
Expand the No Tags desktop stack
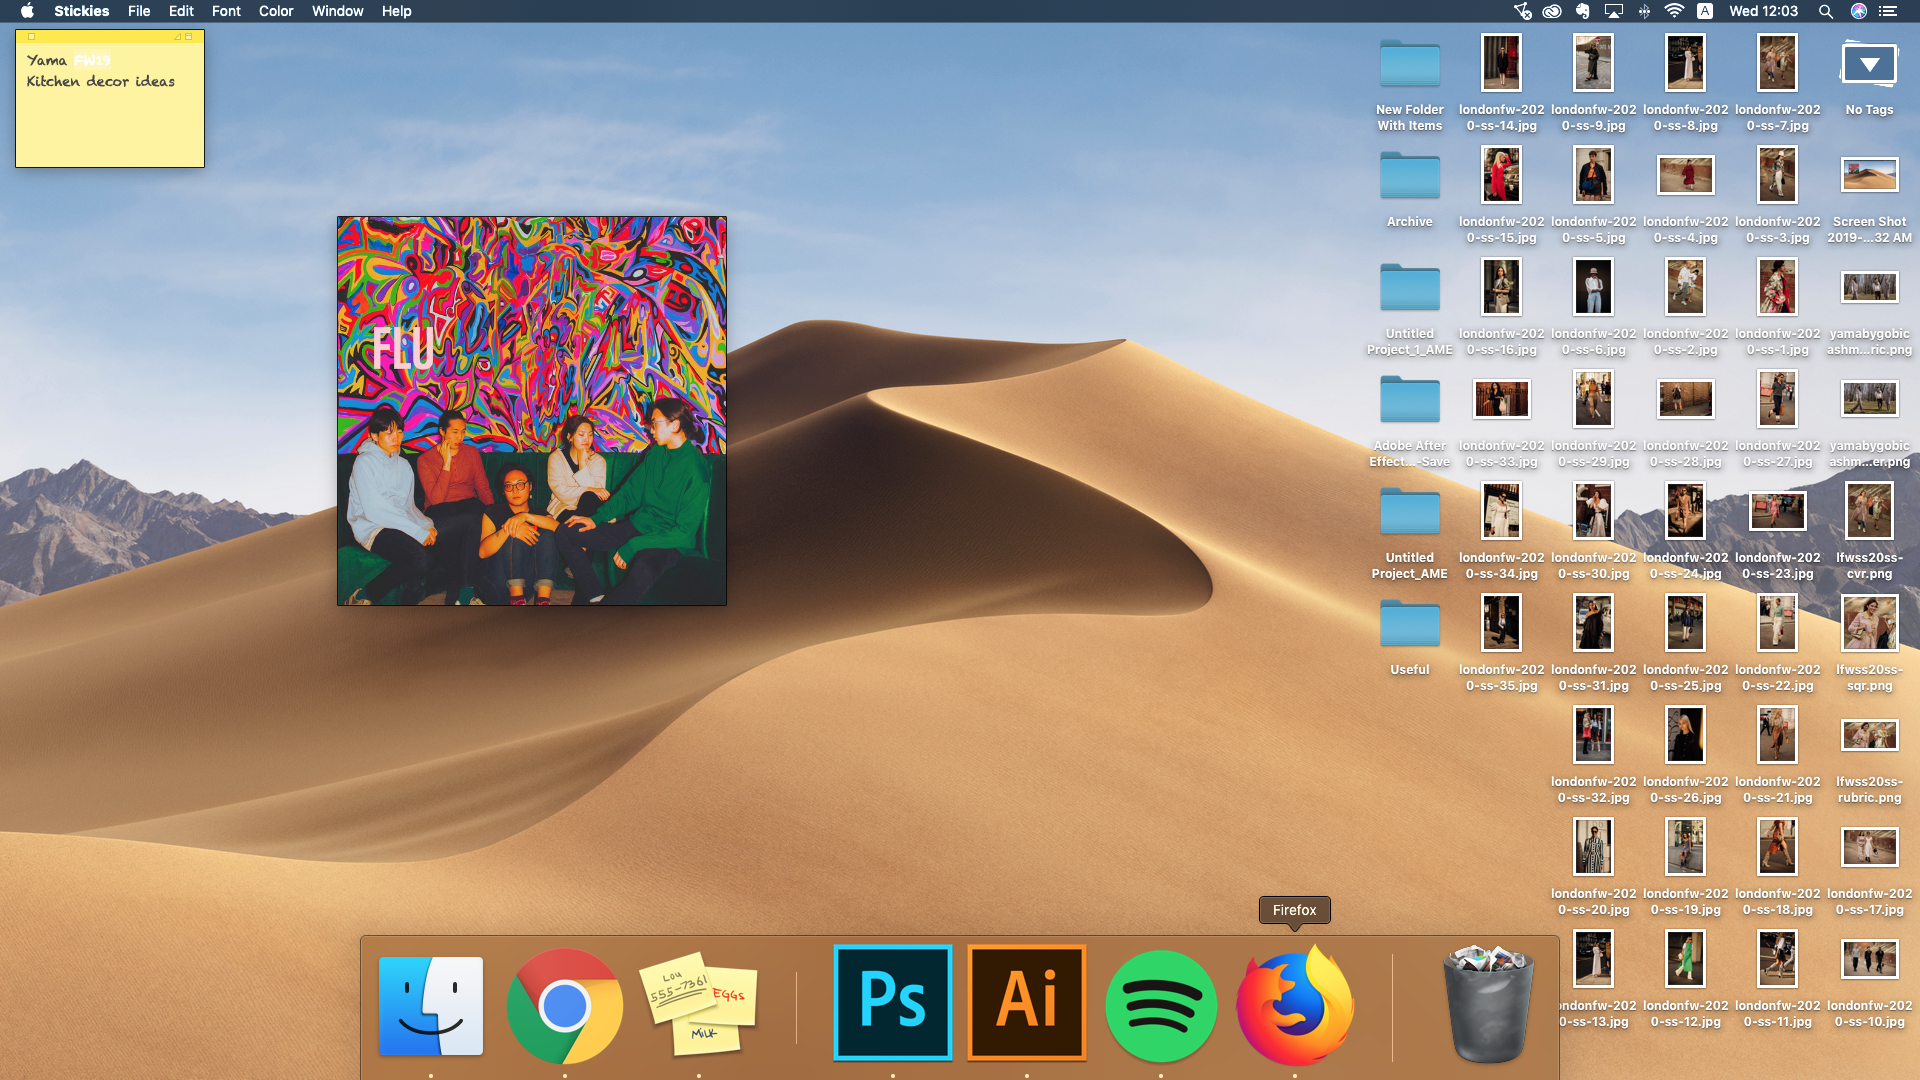[x=1869, y=65]
